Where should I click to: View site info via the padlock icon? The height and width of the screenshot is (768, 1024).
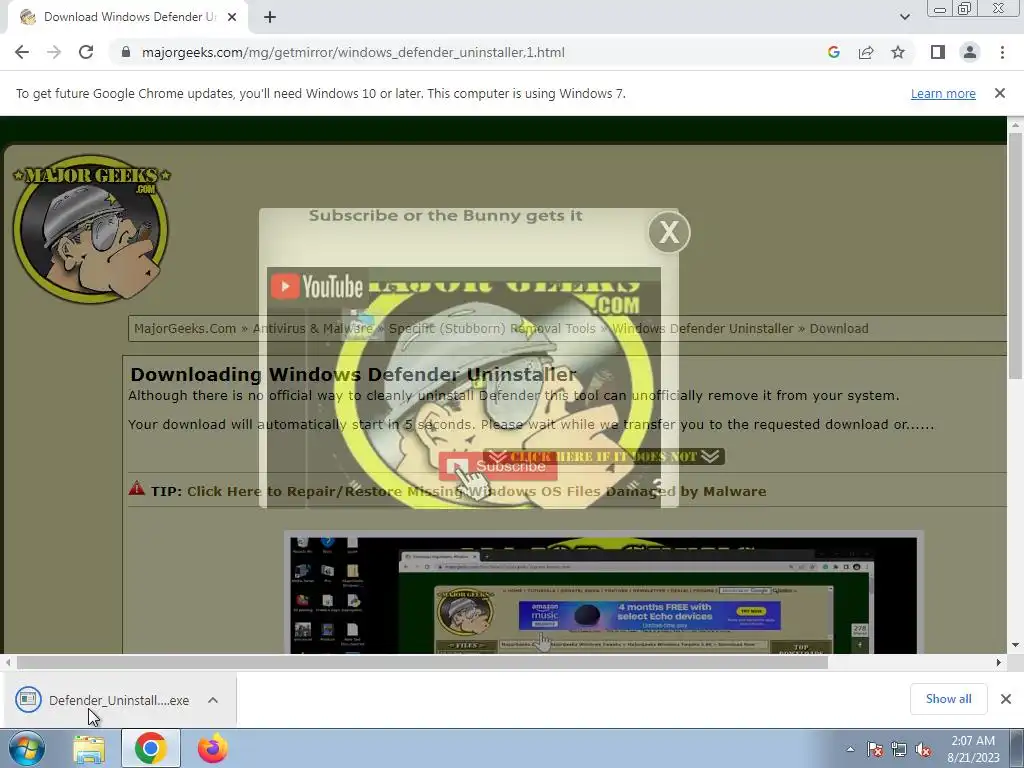pyautogui.click(x=126, y=52)
